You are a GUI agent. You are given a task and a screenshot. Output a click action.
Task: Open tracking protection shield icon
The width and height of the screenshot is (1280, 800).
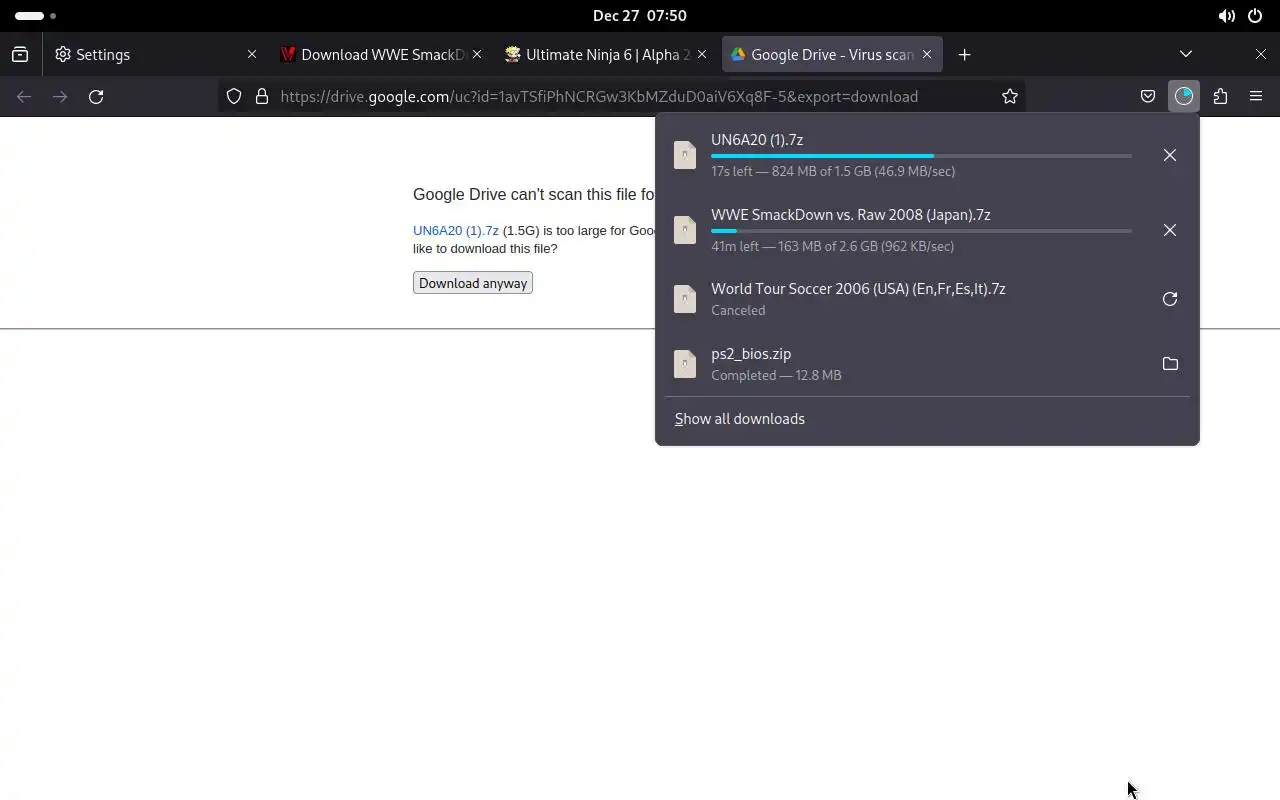[x=234, y=96]
